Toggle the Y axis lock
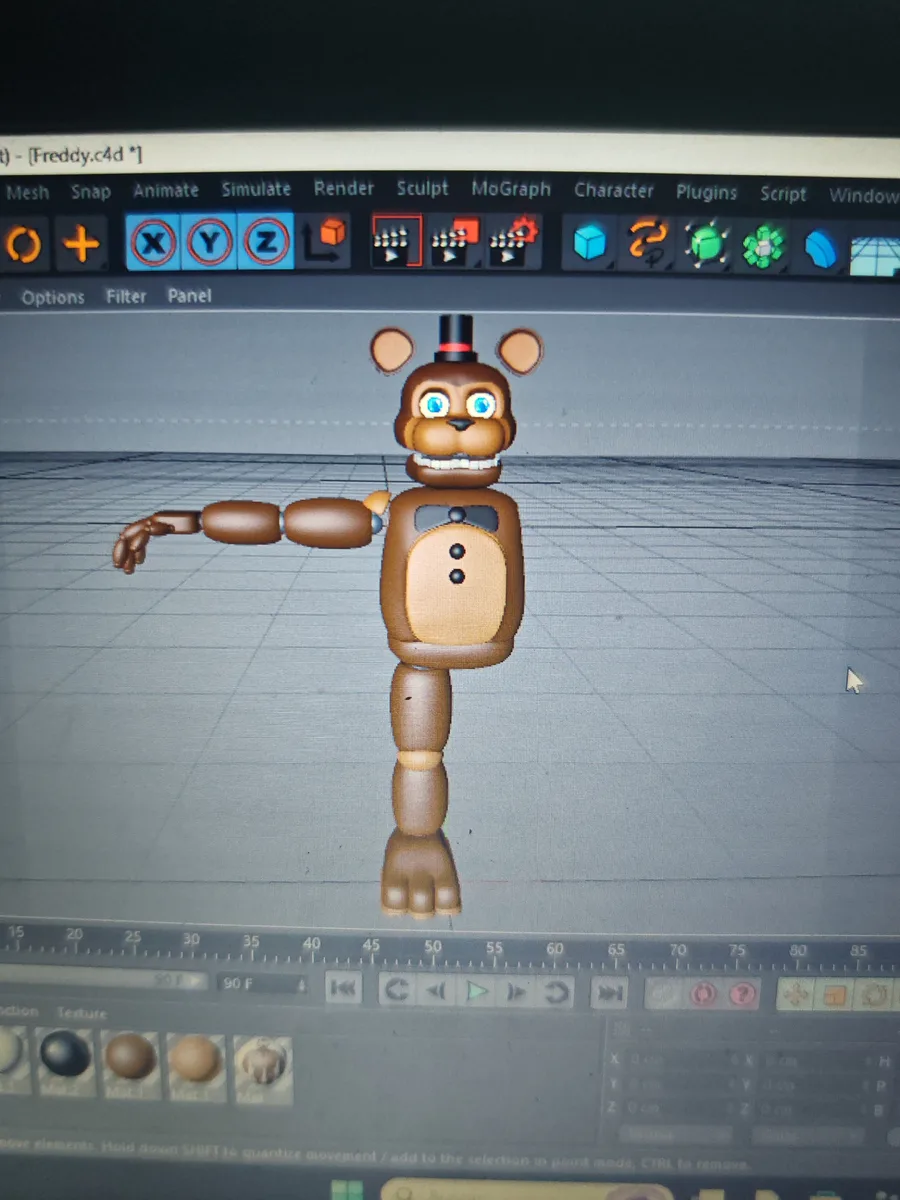 [211, 241]
